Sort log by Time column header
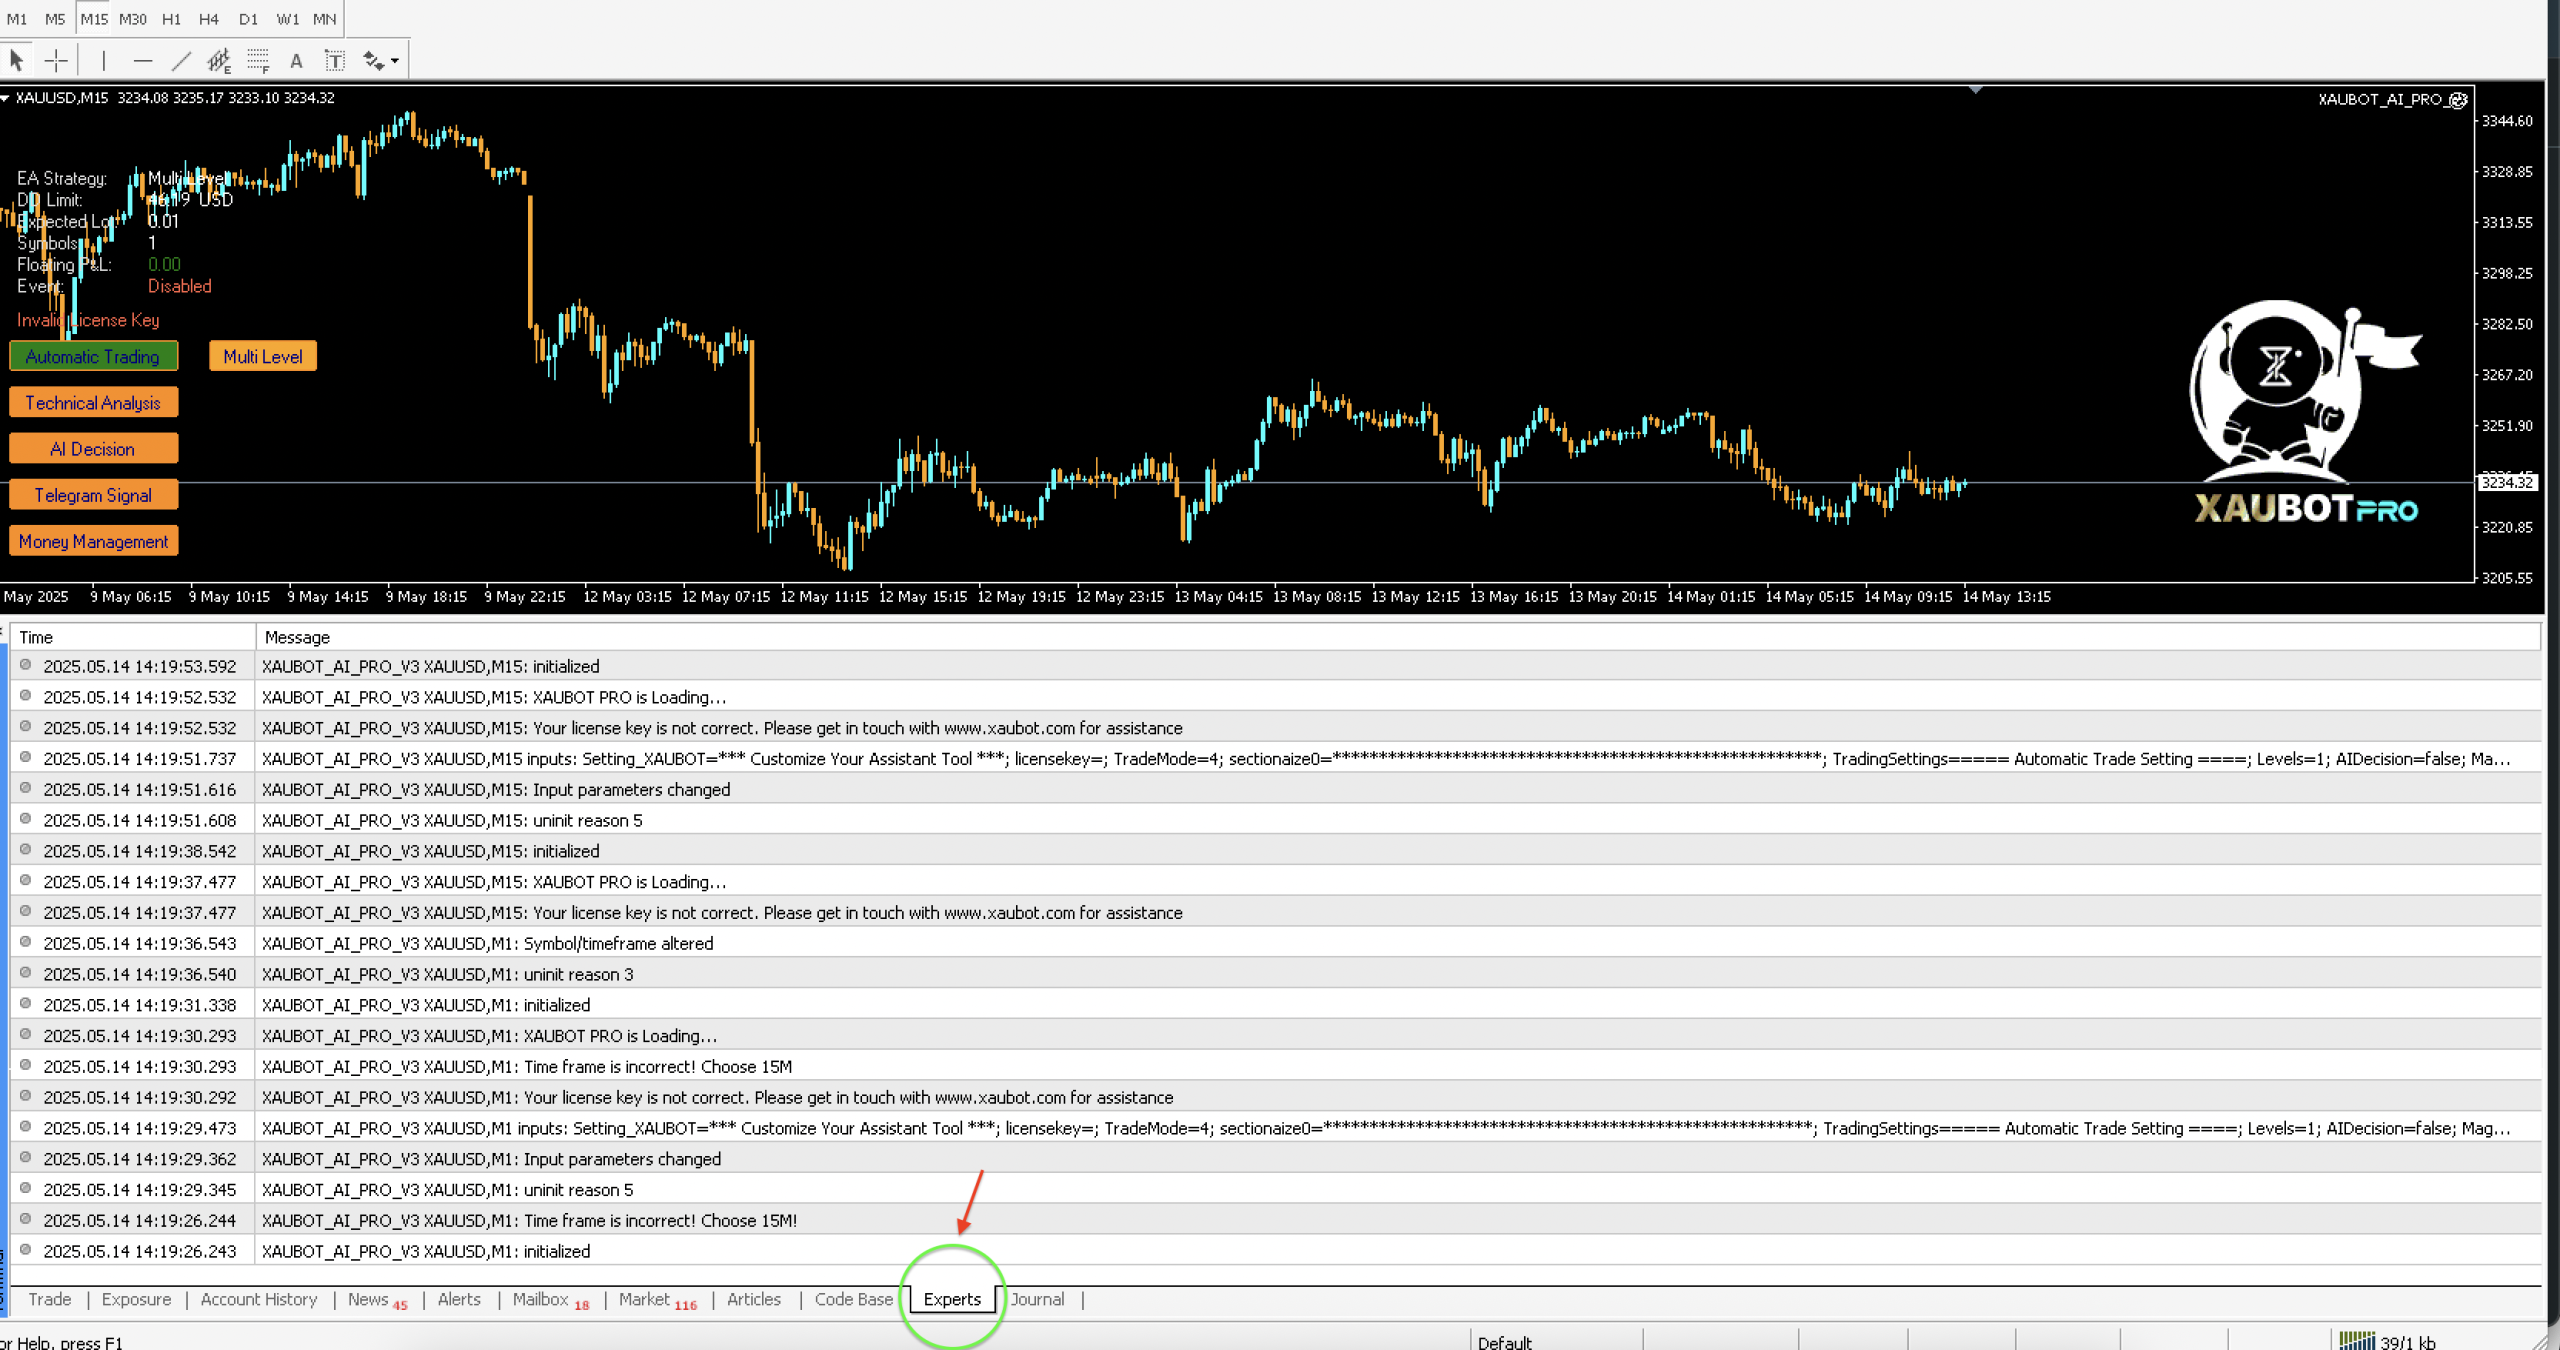The height and width of the screenshot is (1350, 2560). 133,637
